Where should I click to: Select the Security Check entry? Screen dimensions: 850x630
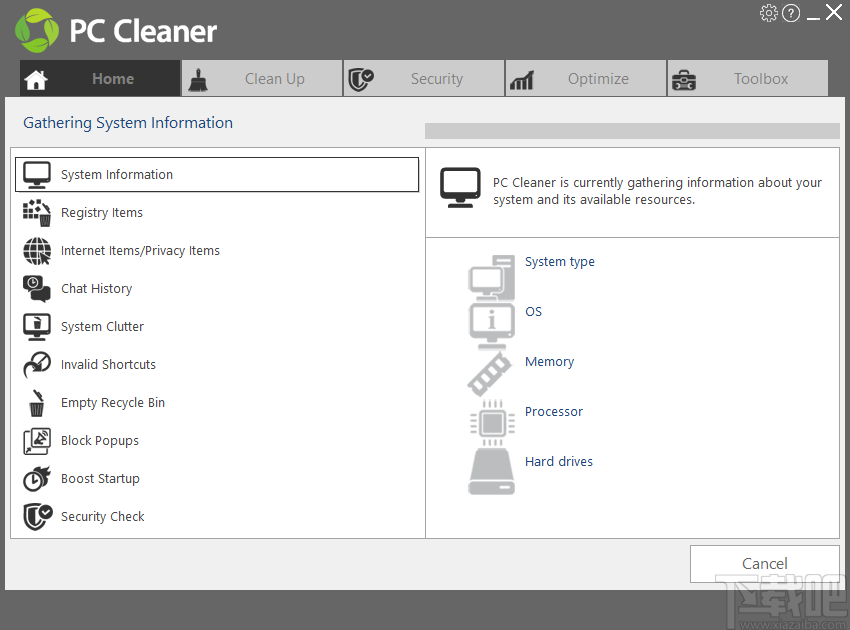tap(217, 516)
